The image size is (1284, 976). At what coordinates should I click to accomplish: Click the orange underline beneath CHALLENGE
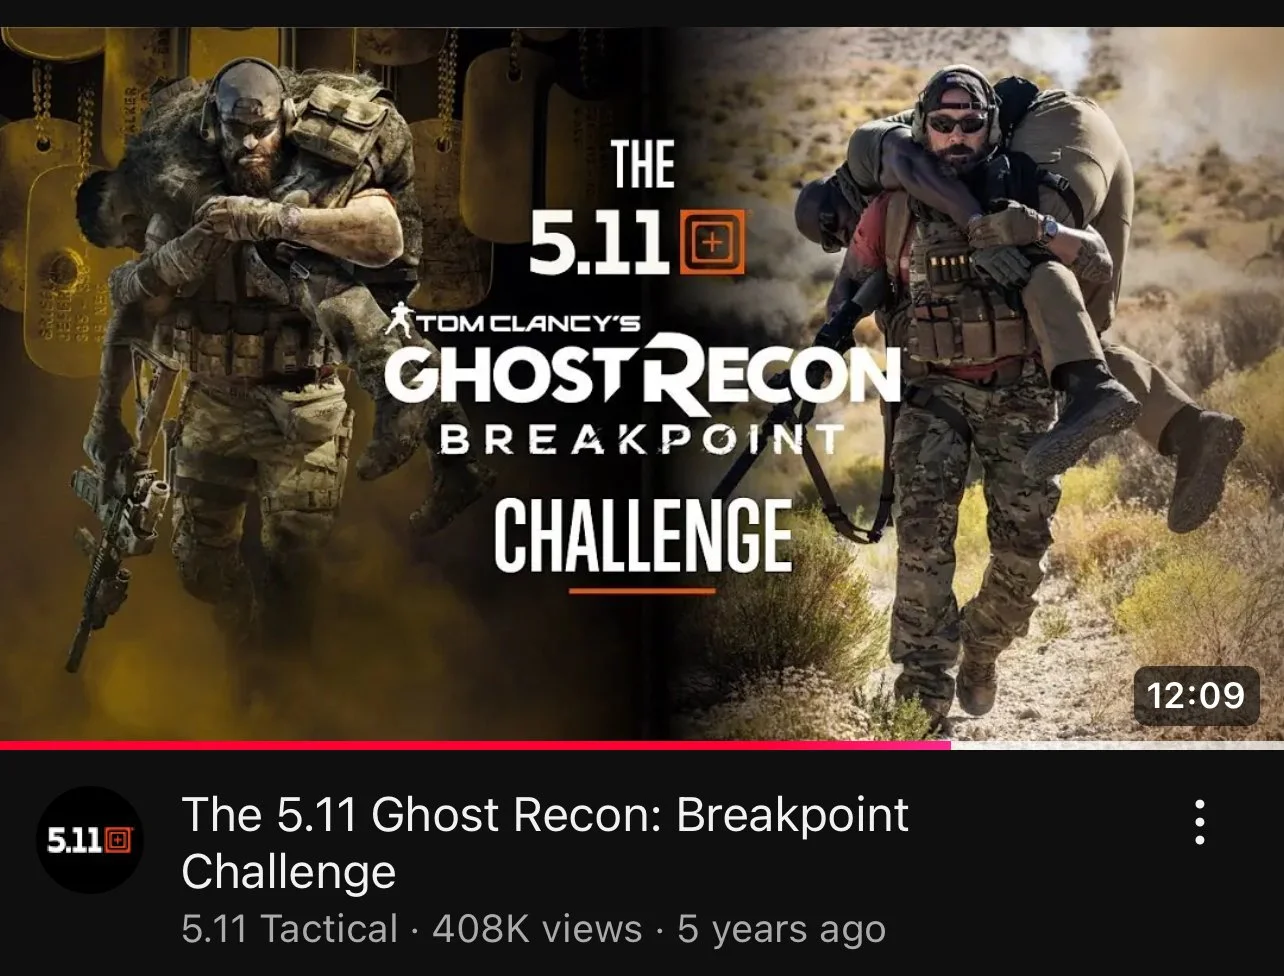(642, 591)
